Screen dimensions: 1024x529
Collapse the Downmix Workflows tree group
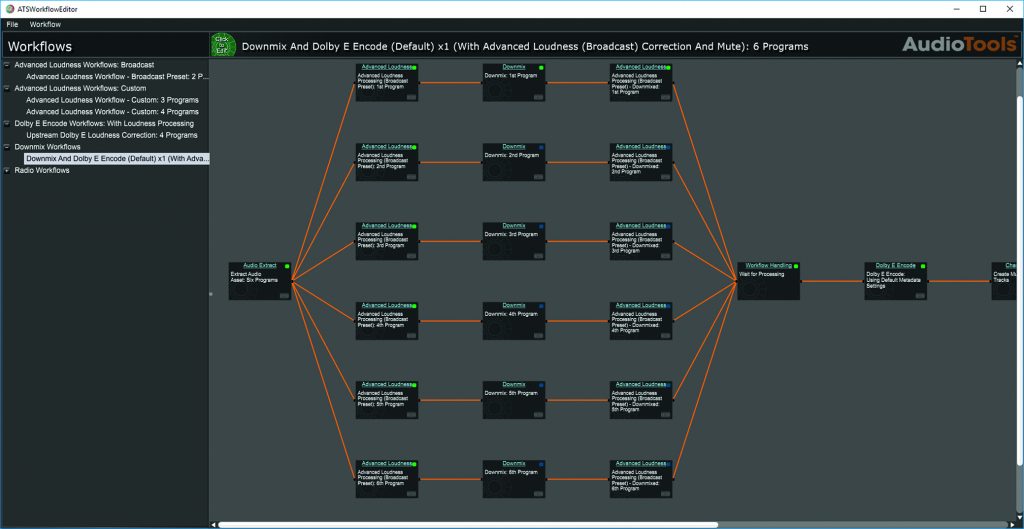pos(7,147)
